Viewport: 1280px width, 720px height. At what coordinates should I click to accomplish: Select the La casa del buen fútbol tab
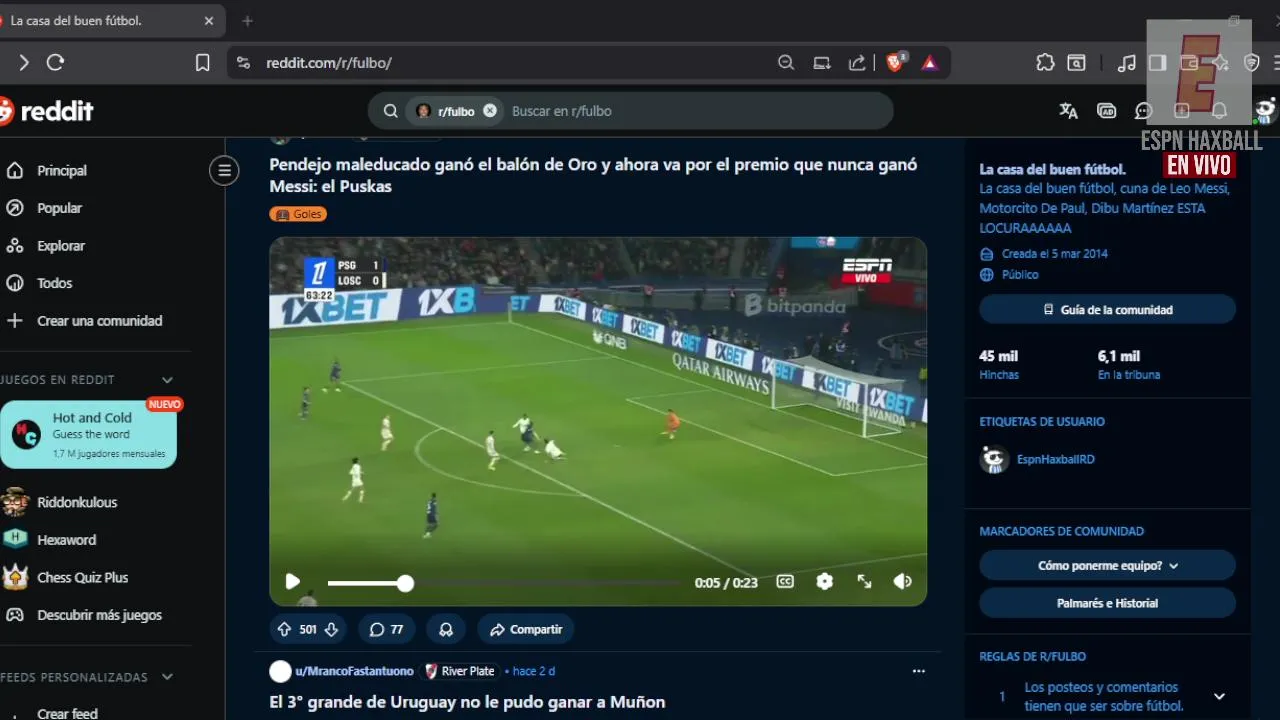pyautogui.click(x=98, y=20)
